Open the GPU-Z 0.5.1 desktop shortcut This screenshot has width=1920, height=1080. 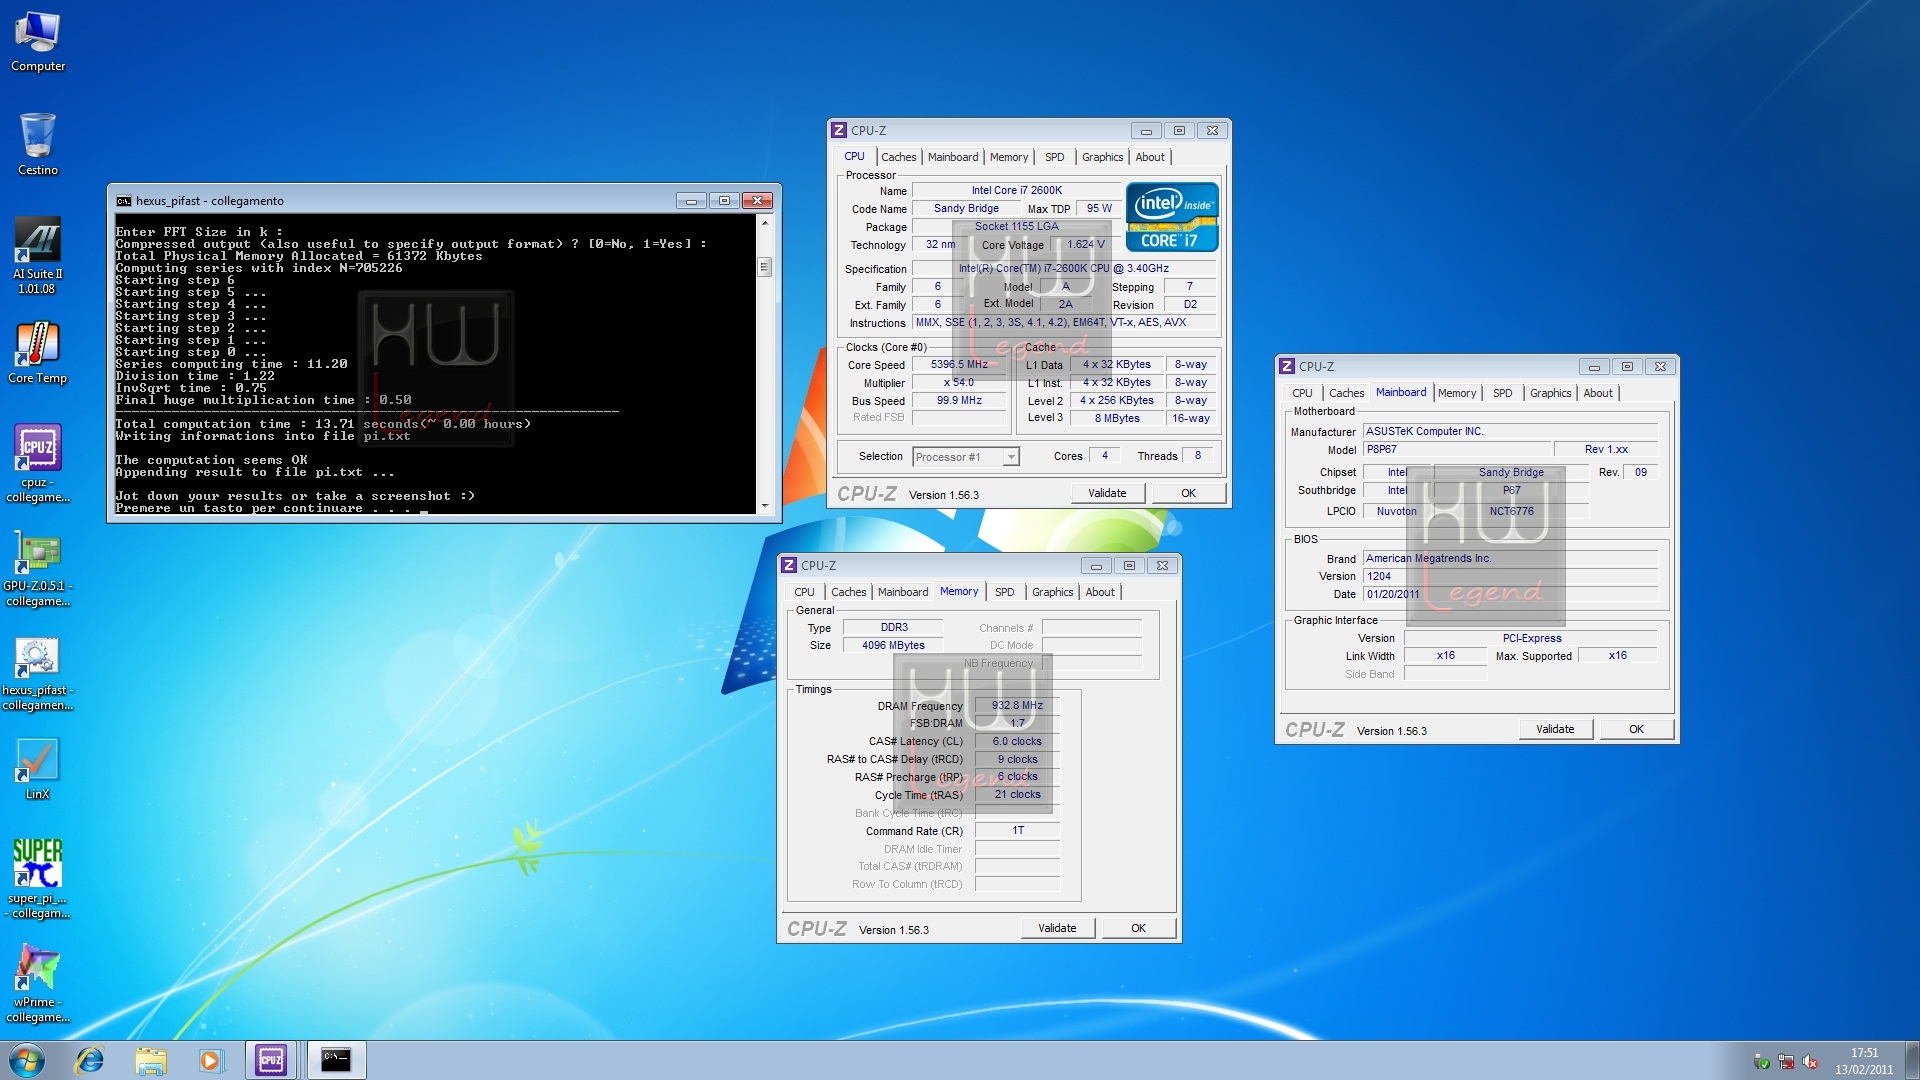point(37,568)
